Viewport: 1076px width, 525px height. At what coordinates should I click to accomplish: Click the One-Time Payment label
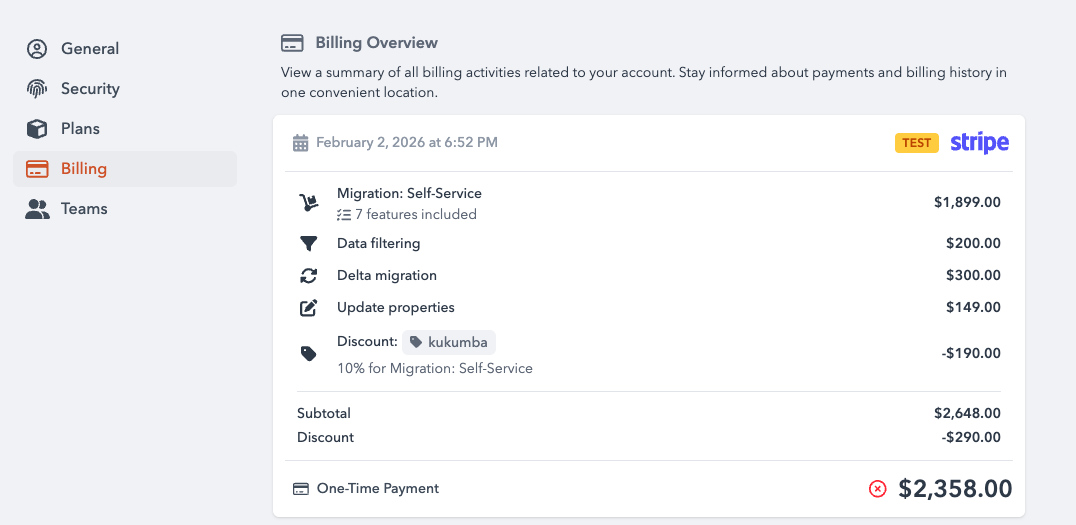pyautogui.click(x=377, y=489)
